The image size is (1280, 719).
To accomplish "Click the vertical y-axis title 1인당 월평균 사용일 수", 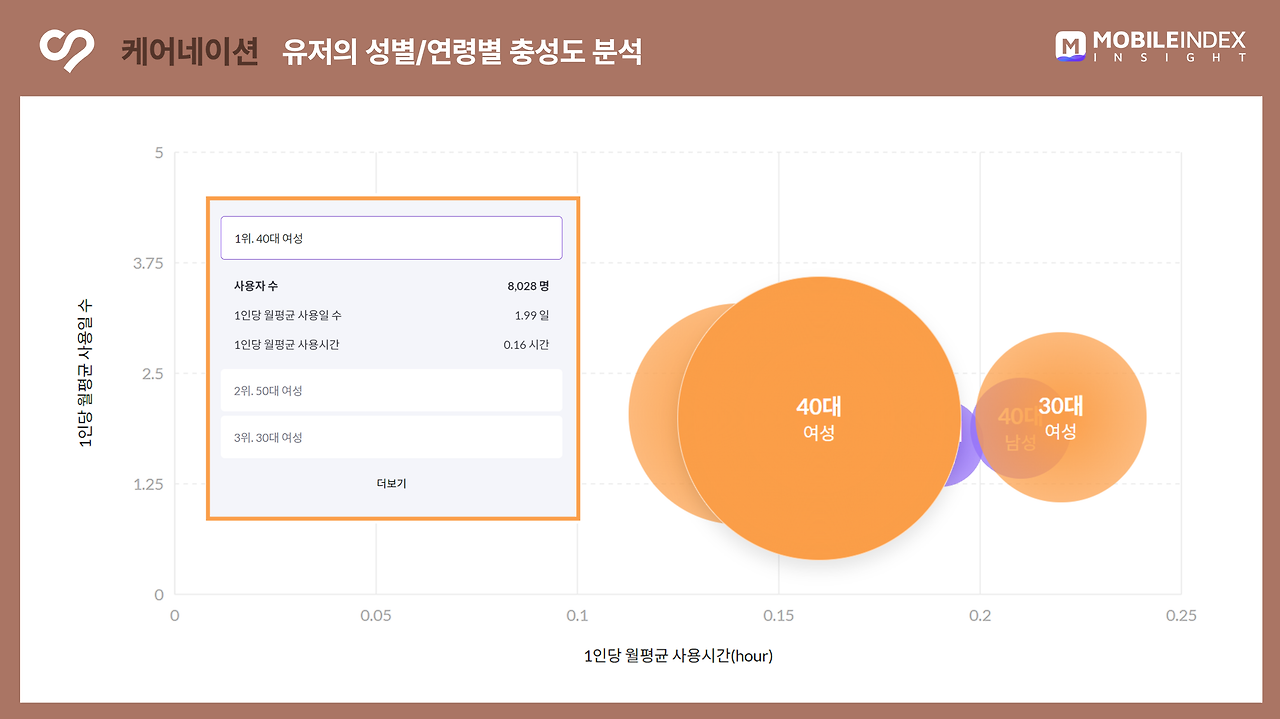I will pos(85,373).
